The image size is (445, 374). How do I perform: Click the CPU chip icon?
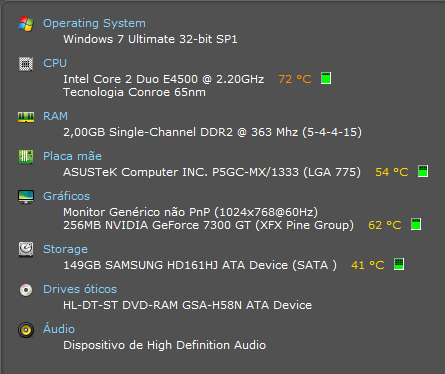26,64
